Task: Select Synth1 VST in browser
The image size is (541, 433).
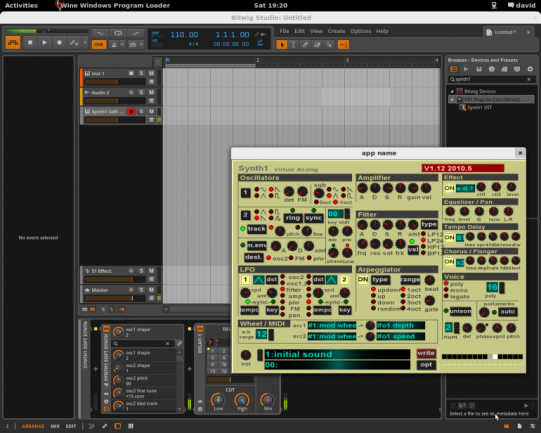Action: pyautogui.click(x=479, y=108)
